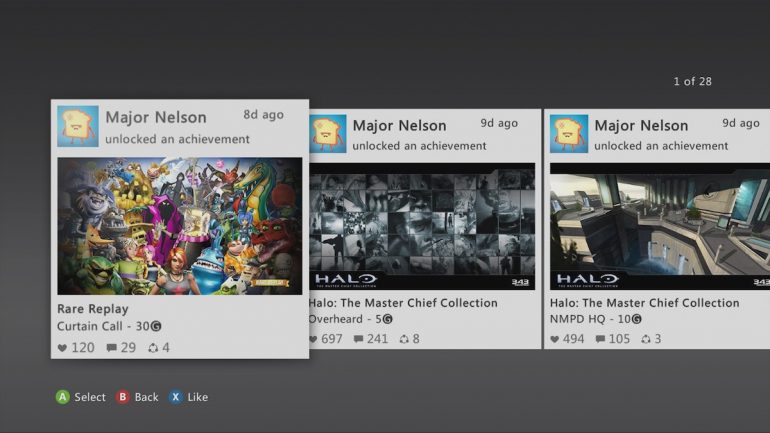Open comments icon showing 241

coord(359,339)
